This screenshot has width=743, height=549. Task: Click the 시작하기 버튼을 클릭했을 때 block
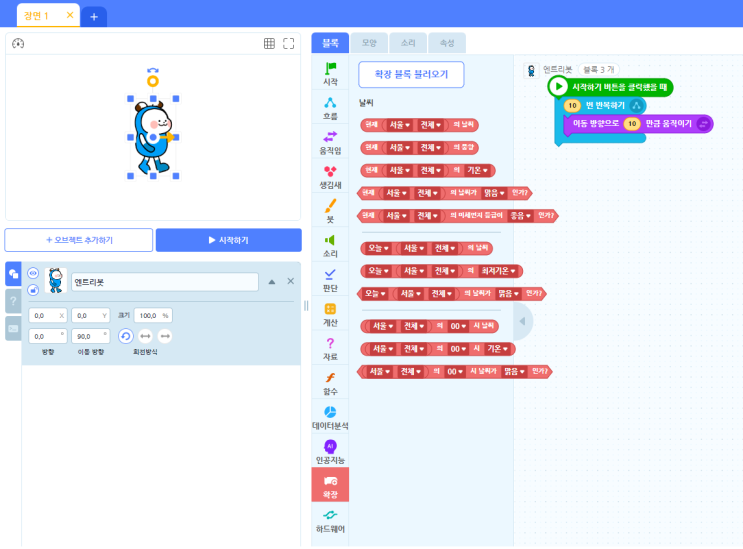pyautogui.click(x=610, y=87)
